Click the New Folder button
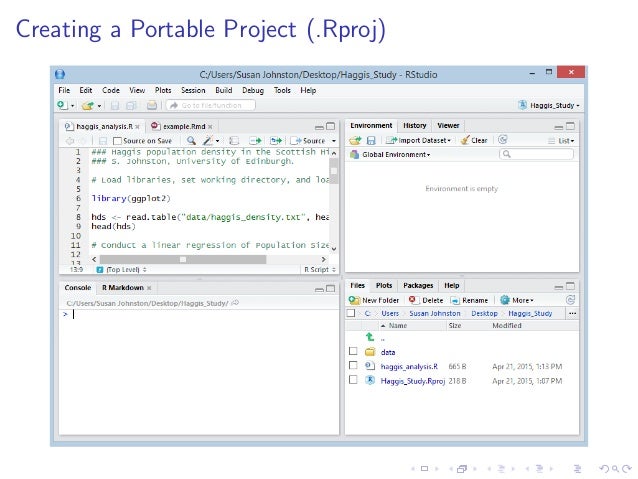638x479 pixels. (374, 300)
